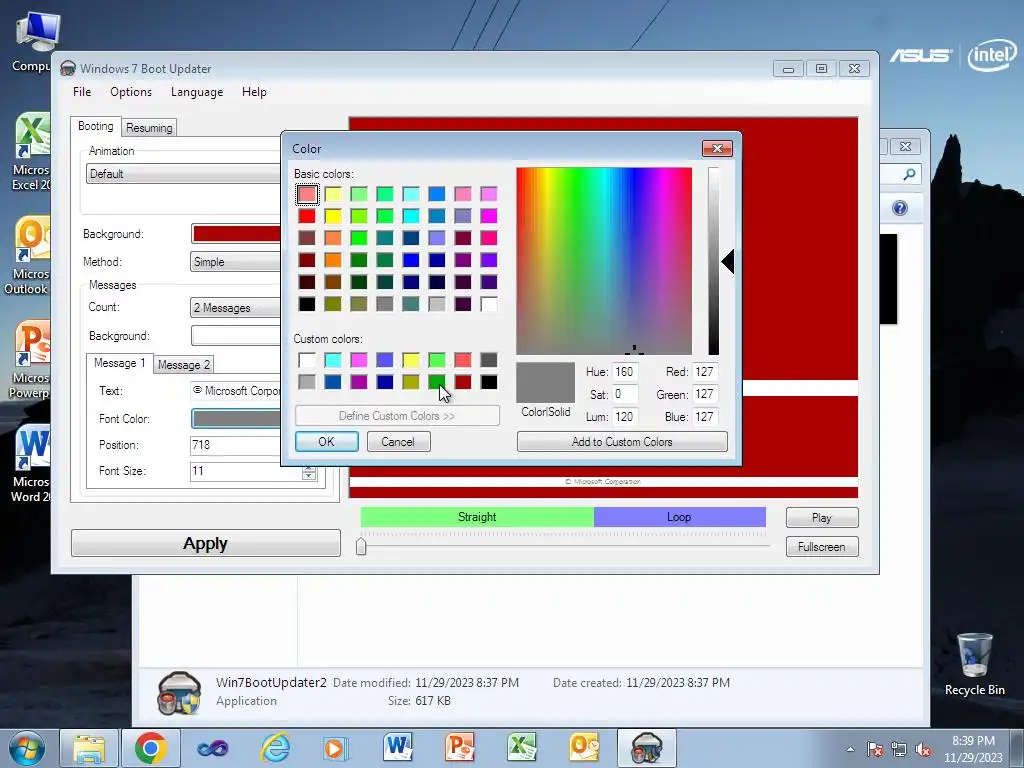Screen dimensions: 1024x768
Task: Close the Color dialog
Action: click(717, 148)
